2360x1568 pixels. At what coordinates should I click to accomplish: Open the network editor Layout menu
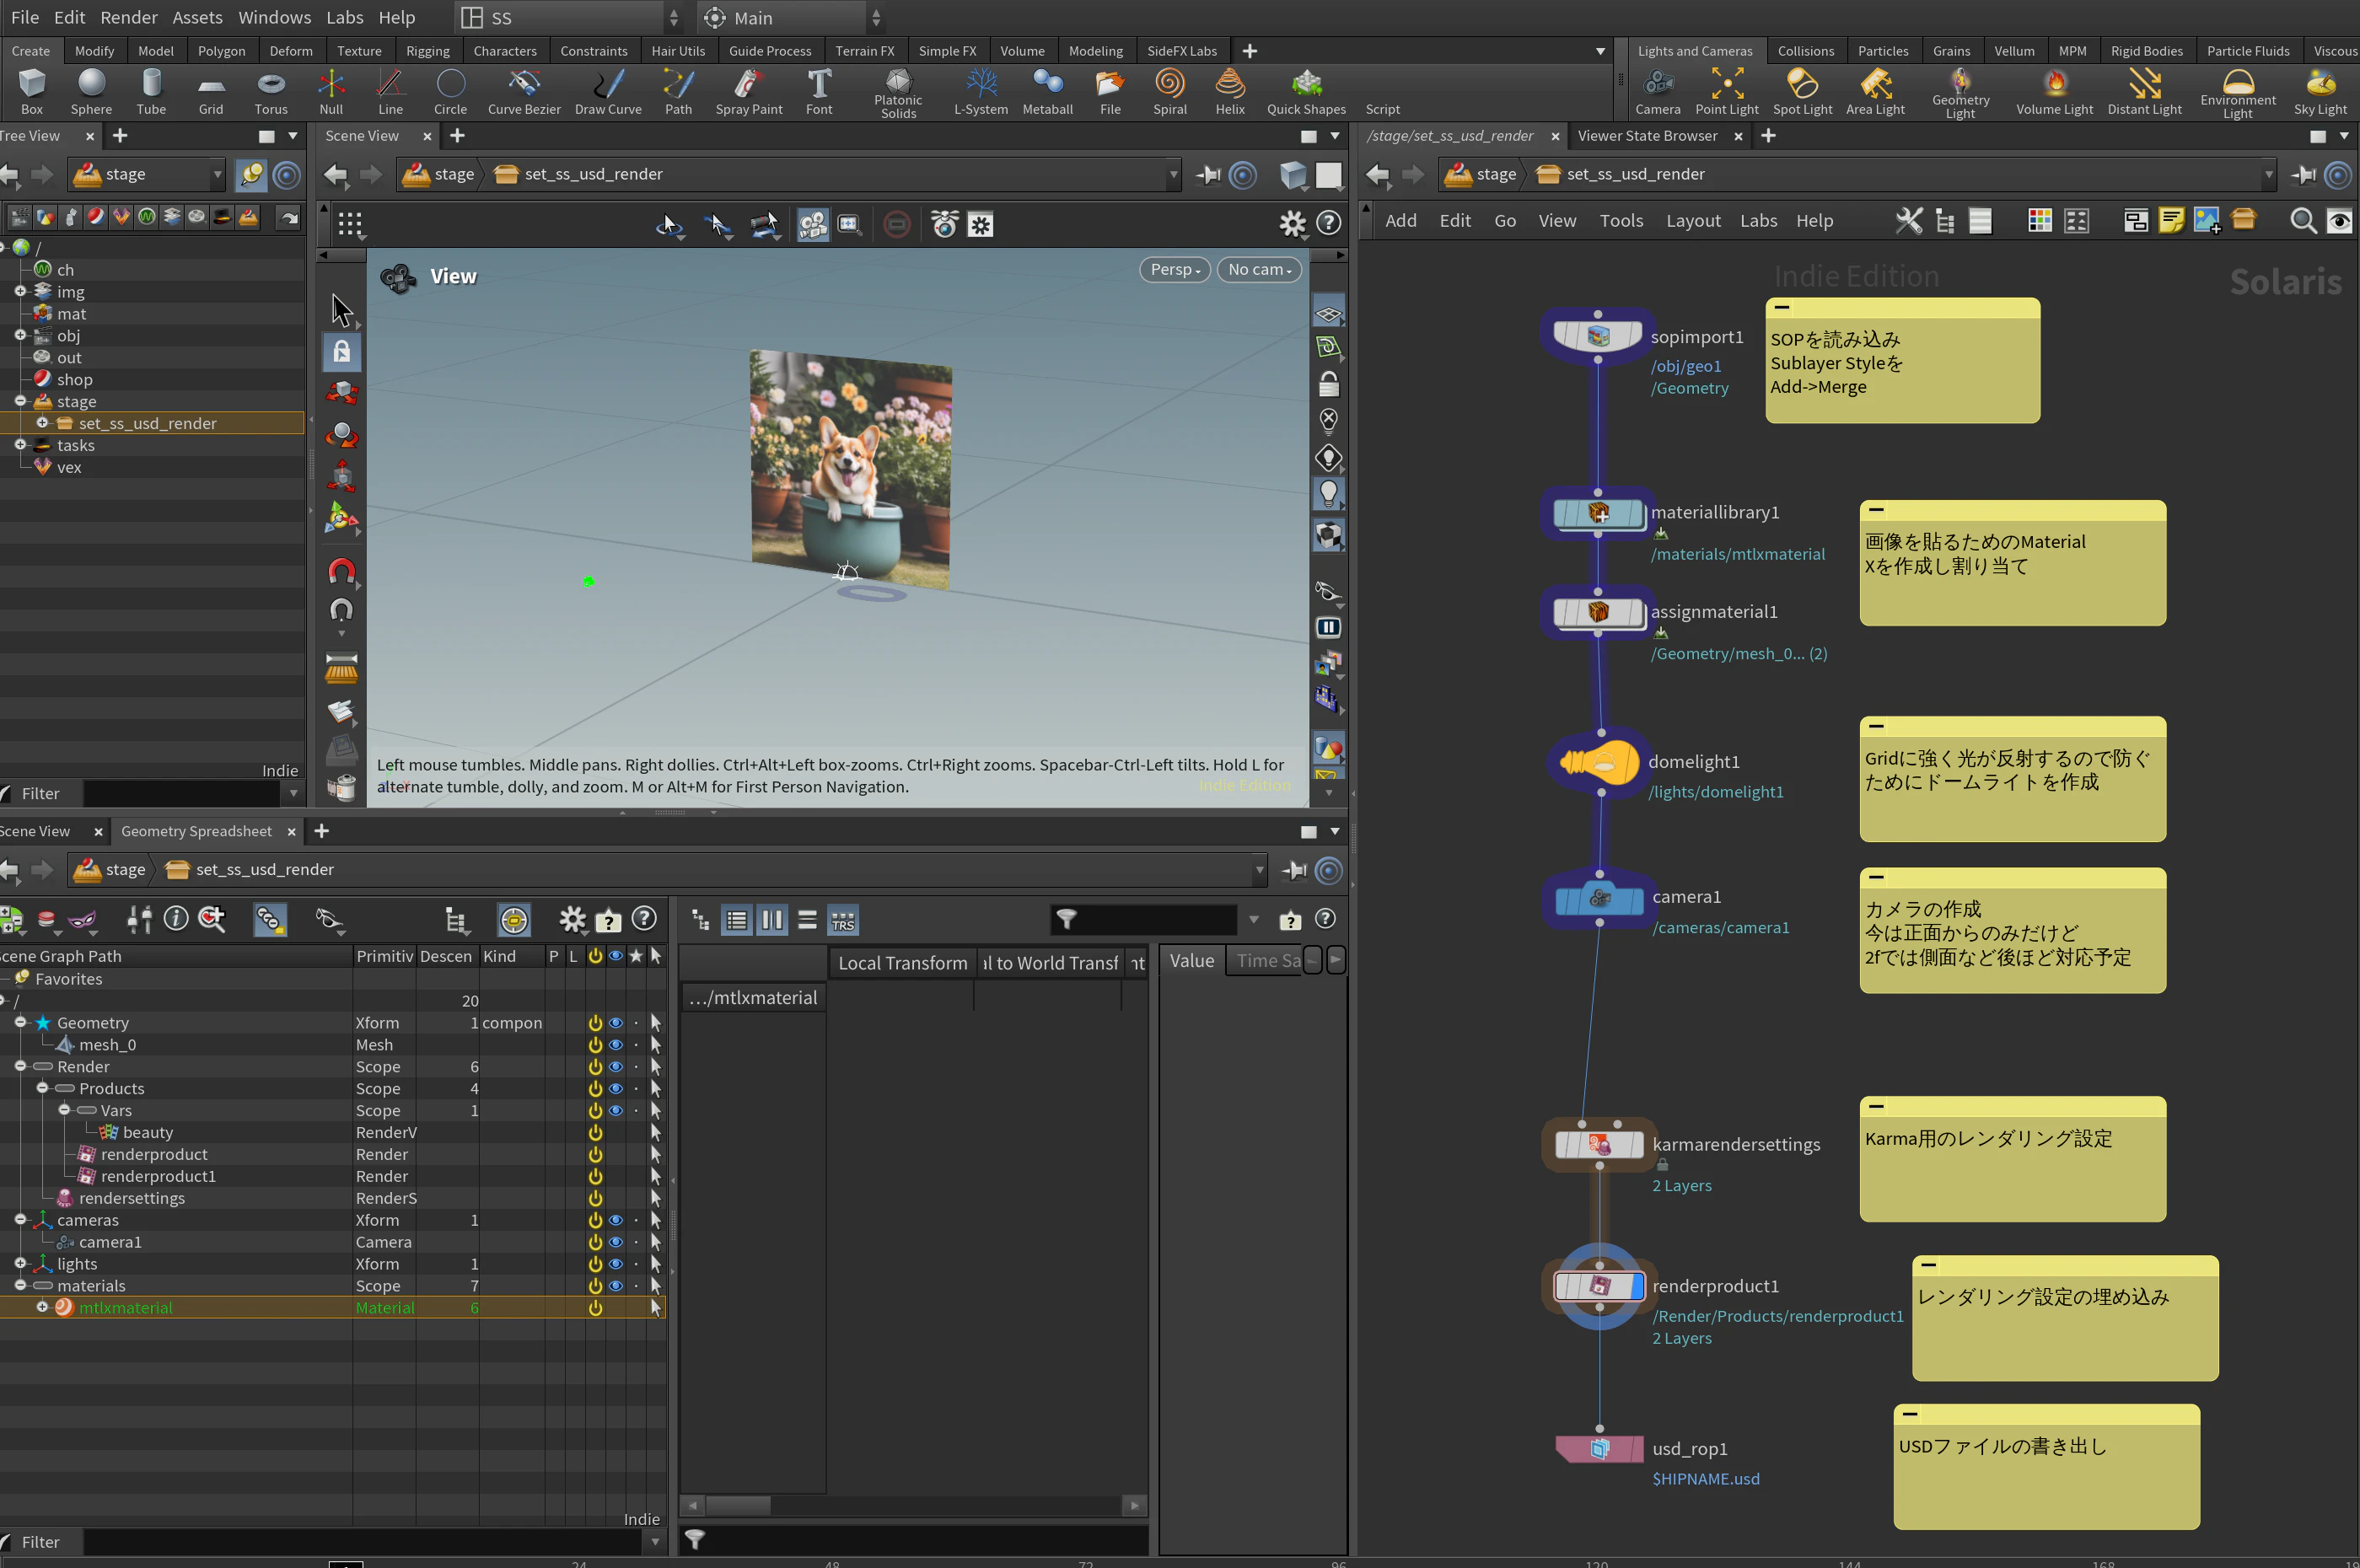1693,221
